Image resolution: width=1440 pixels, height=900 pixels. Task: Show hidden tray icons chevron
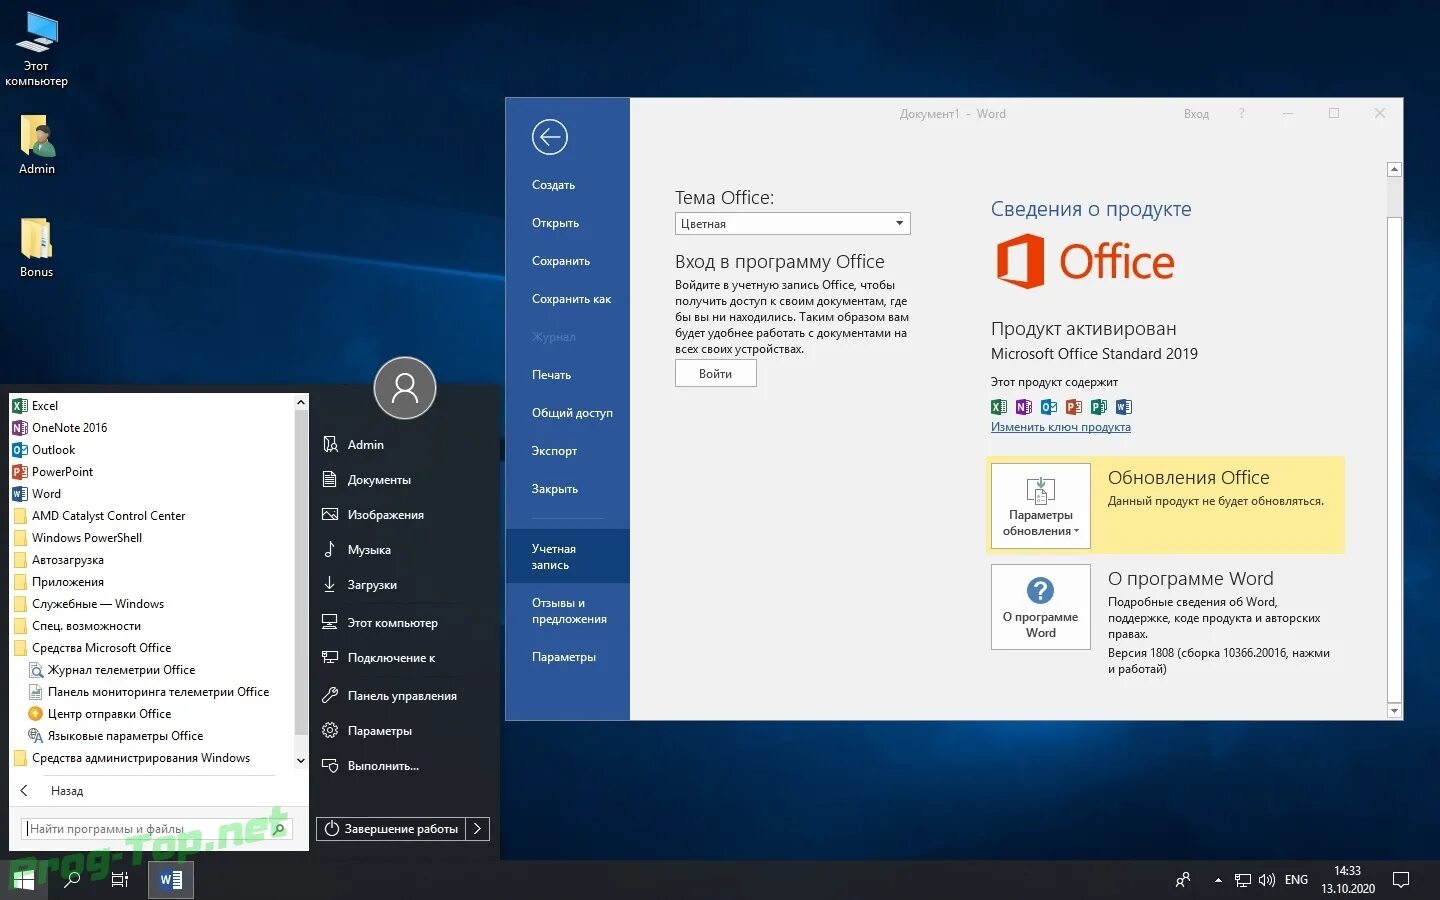point(1218,880)
